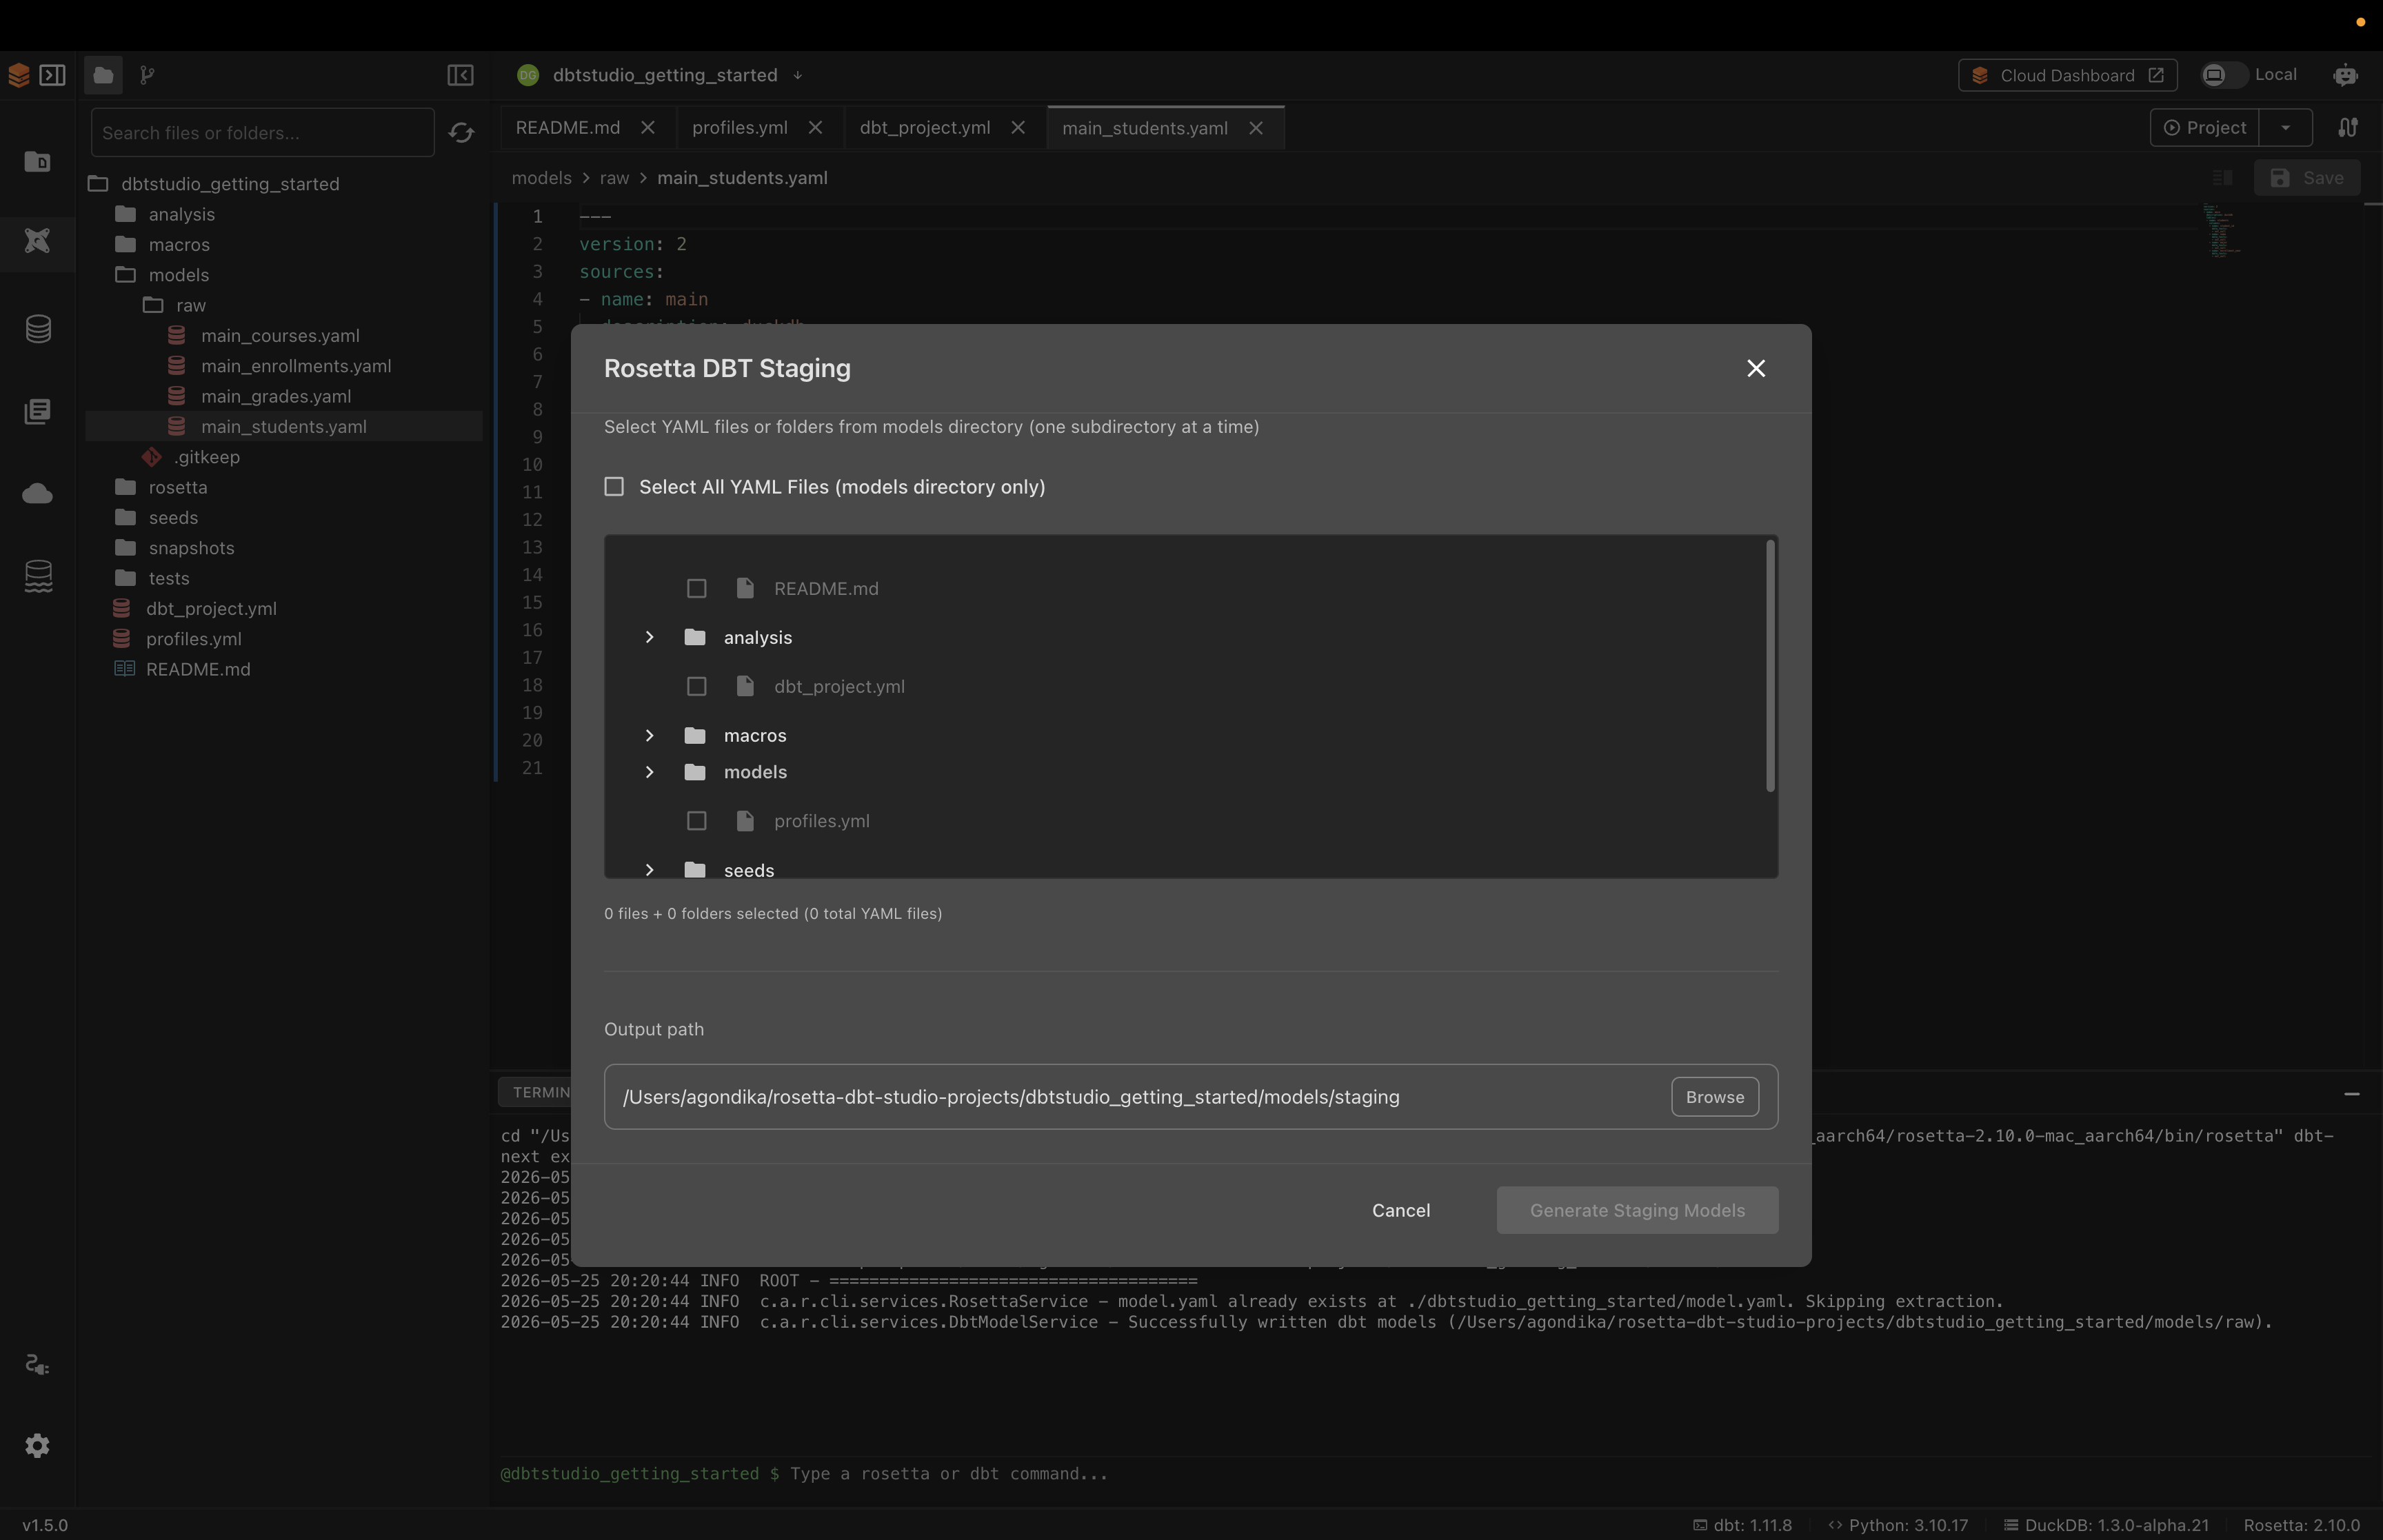Viewport: 2383px width, 1540px height.
Task: Expand the snapshots folder in sidebar
Action: pyautogui.click(x=191, y=548)
